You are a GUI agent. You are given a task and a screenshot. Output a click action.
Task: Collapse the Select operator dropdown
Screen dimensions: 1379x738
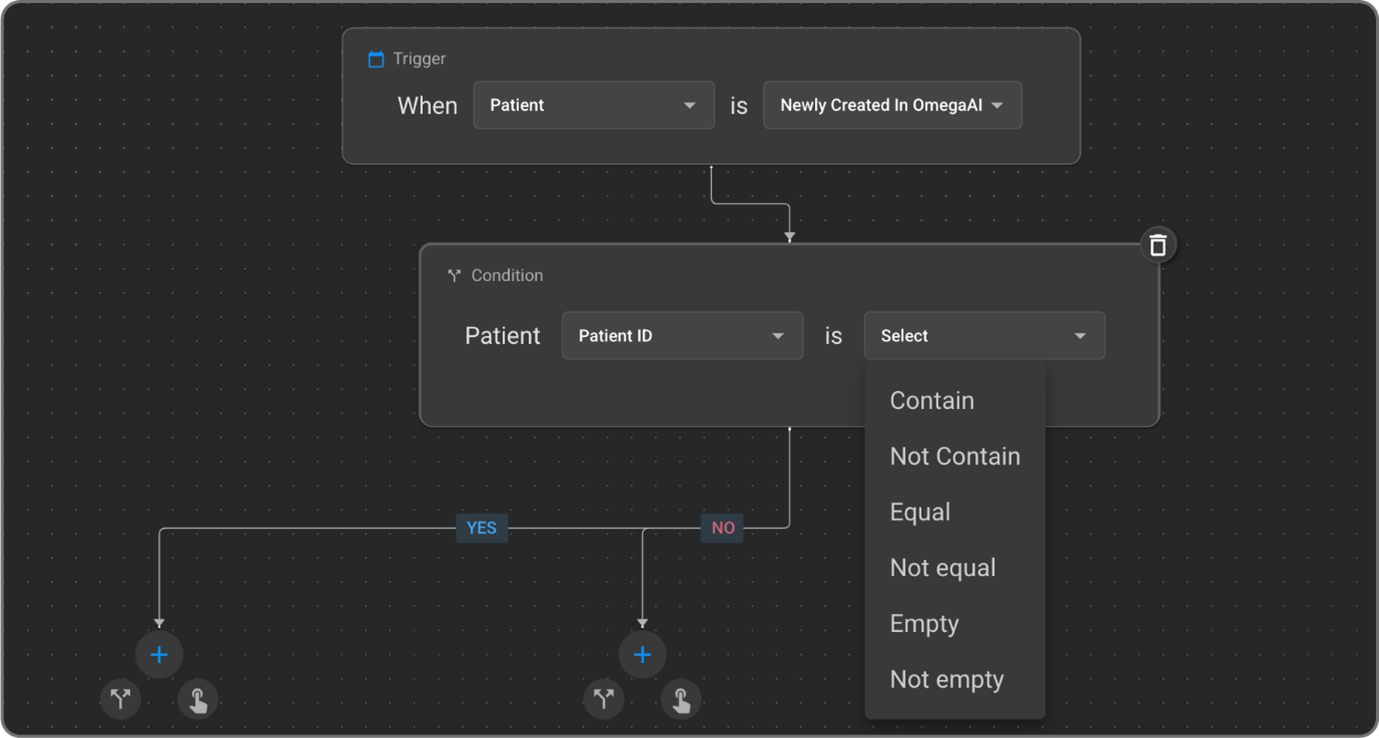(x=984, y=336)
